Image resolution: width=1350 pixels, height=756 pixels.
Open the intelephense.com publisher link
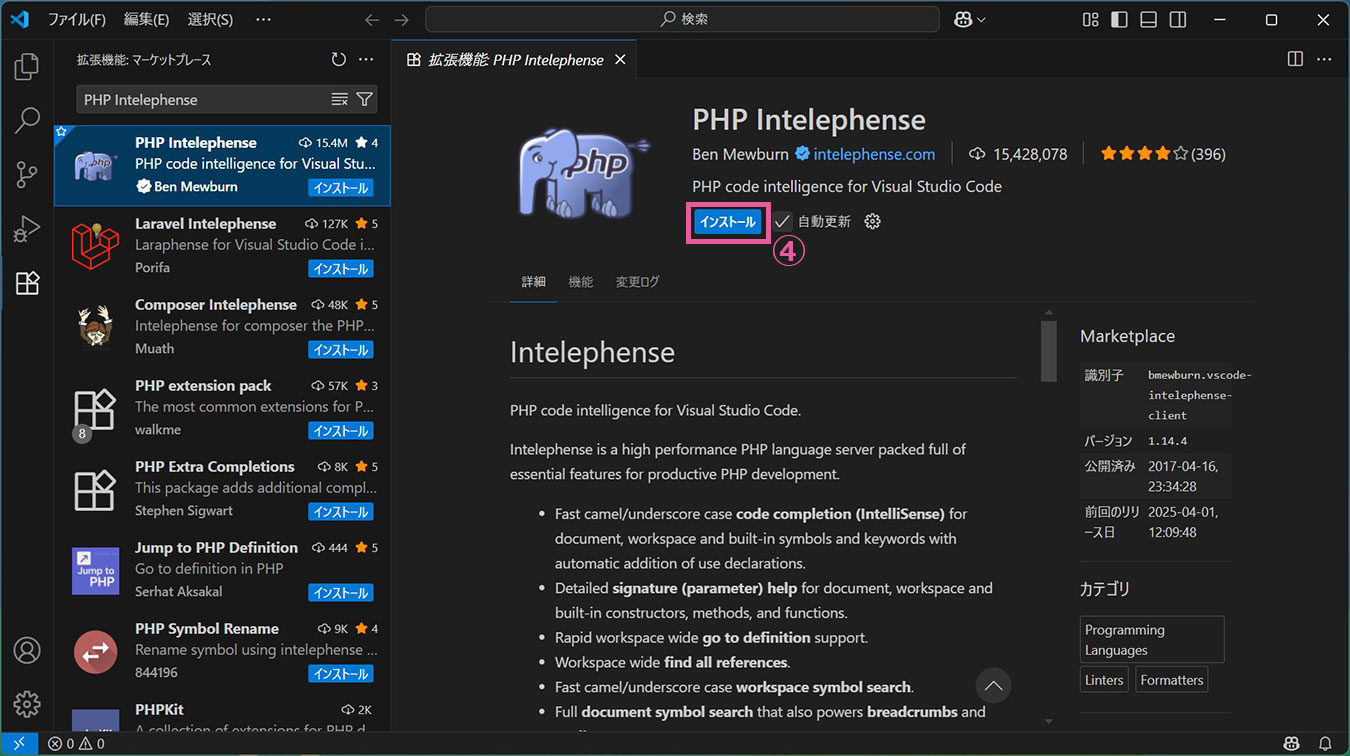coord(874,154)
